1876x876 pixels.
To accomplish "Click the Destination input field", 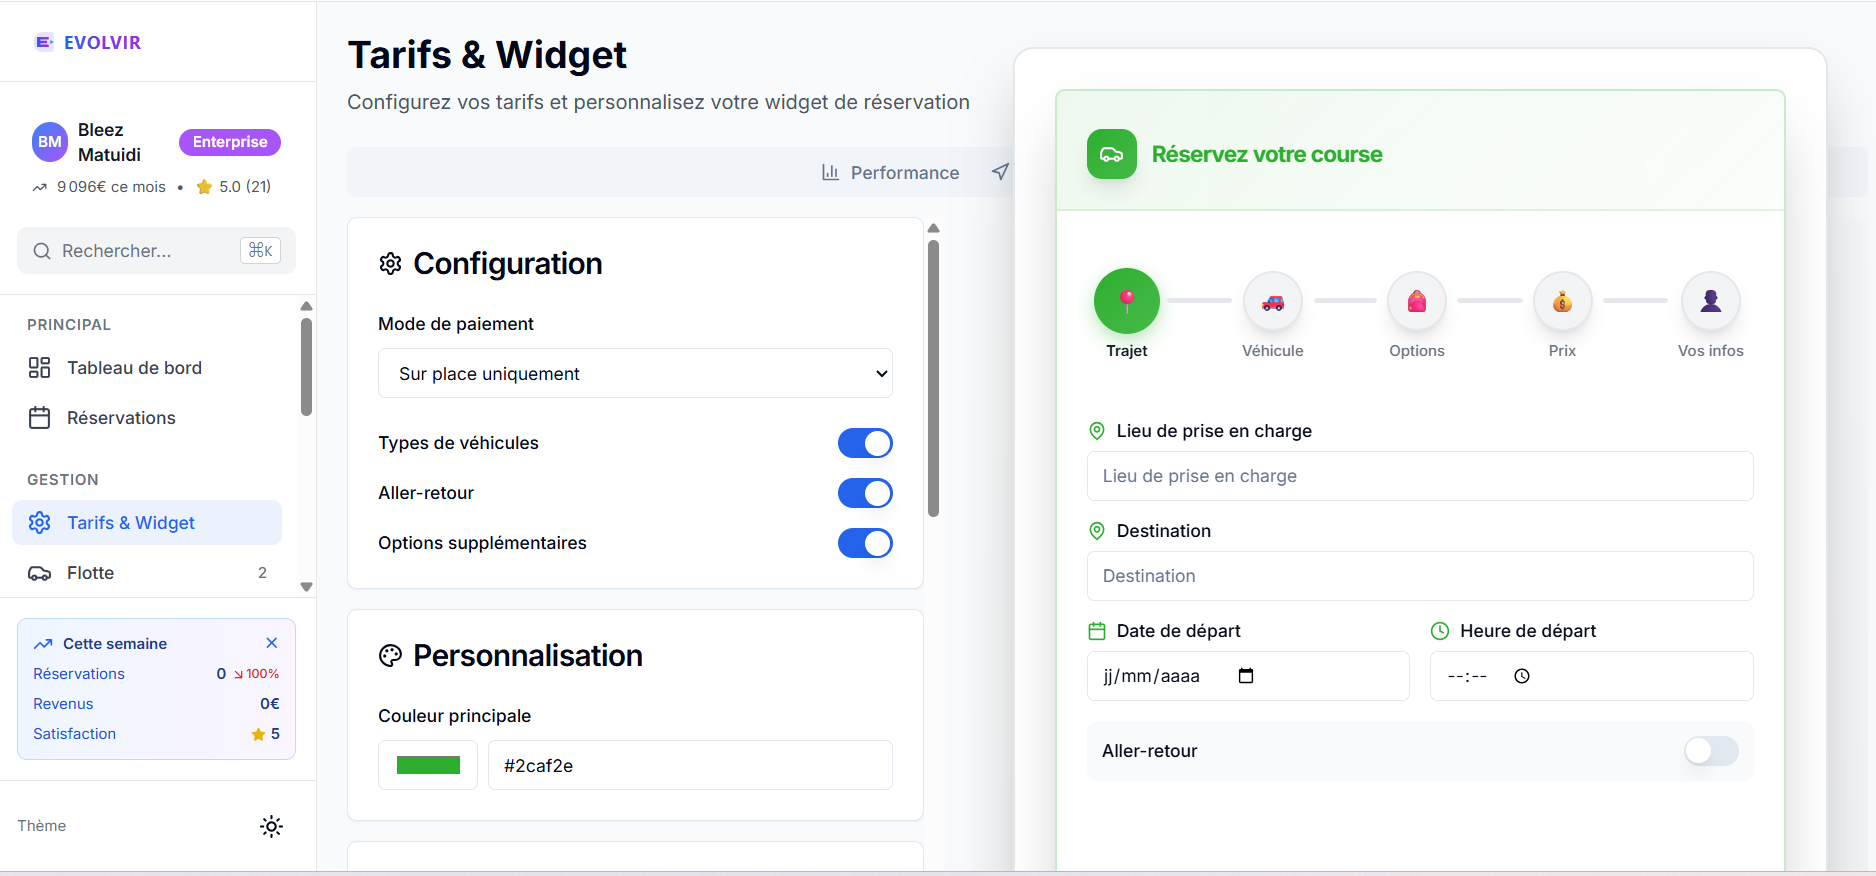I will (1420, 576).
